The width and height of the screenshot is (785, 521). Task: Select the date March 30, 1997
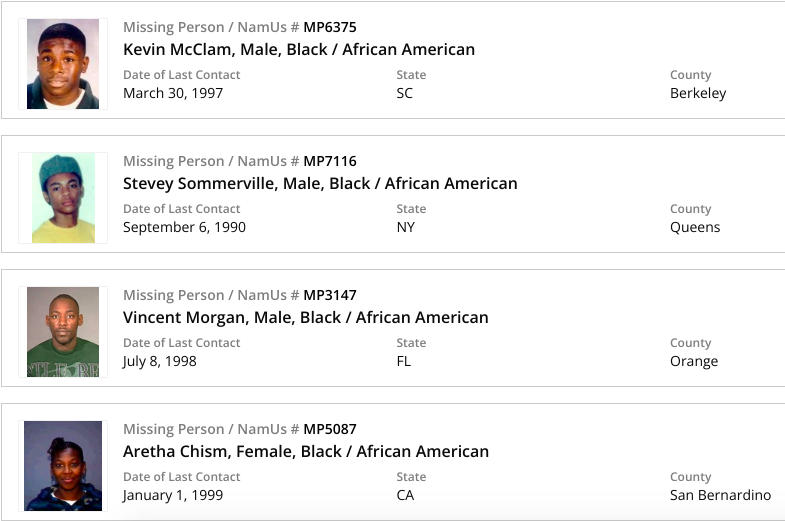pos(173,93)
